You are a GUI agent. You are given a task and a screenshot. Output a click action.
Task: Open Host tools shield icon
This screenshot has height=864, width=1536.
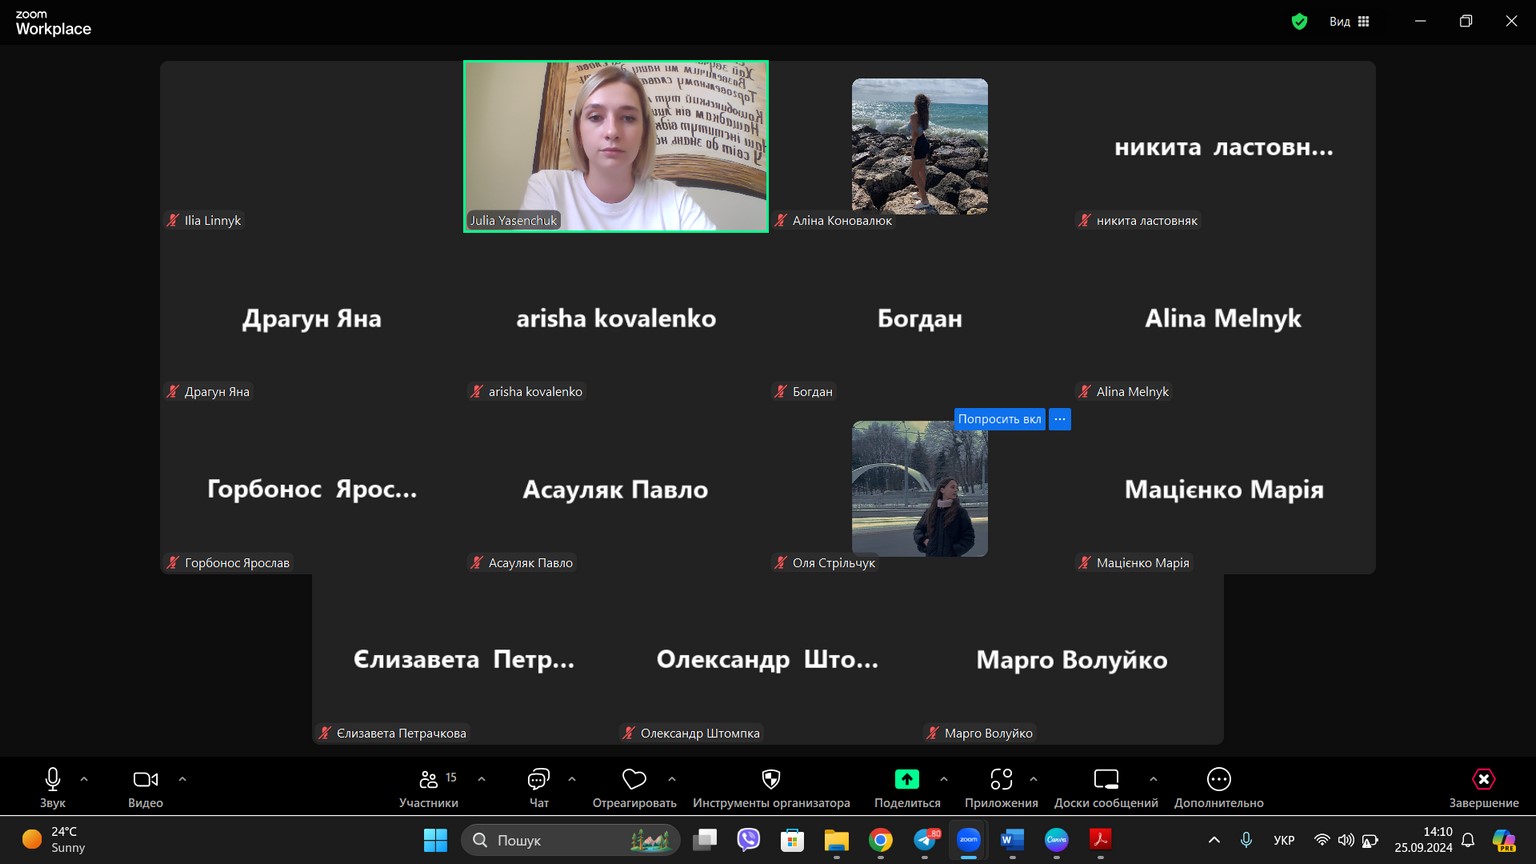[x=771, y=780]
